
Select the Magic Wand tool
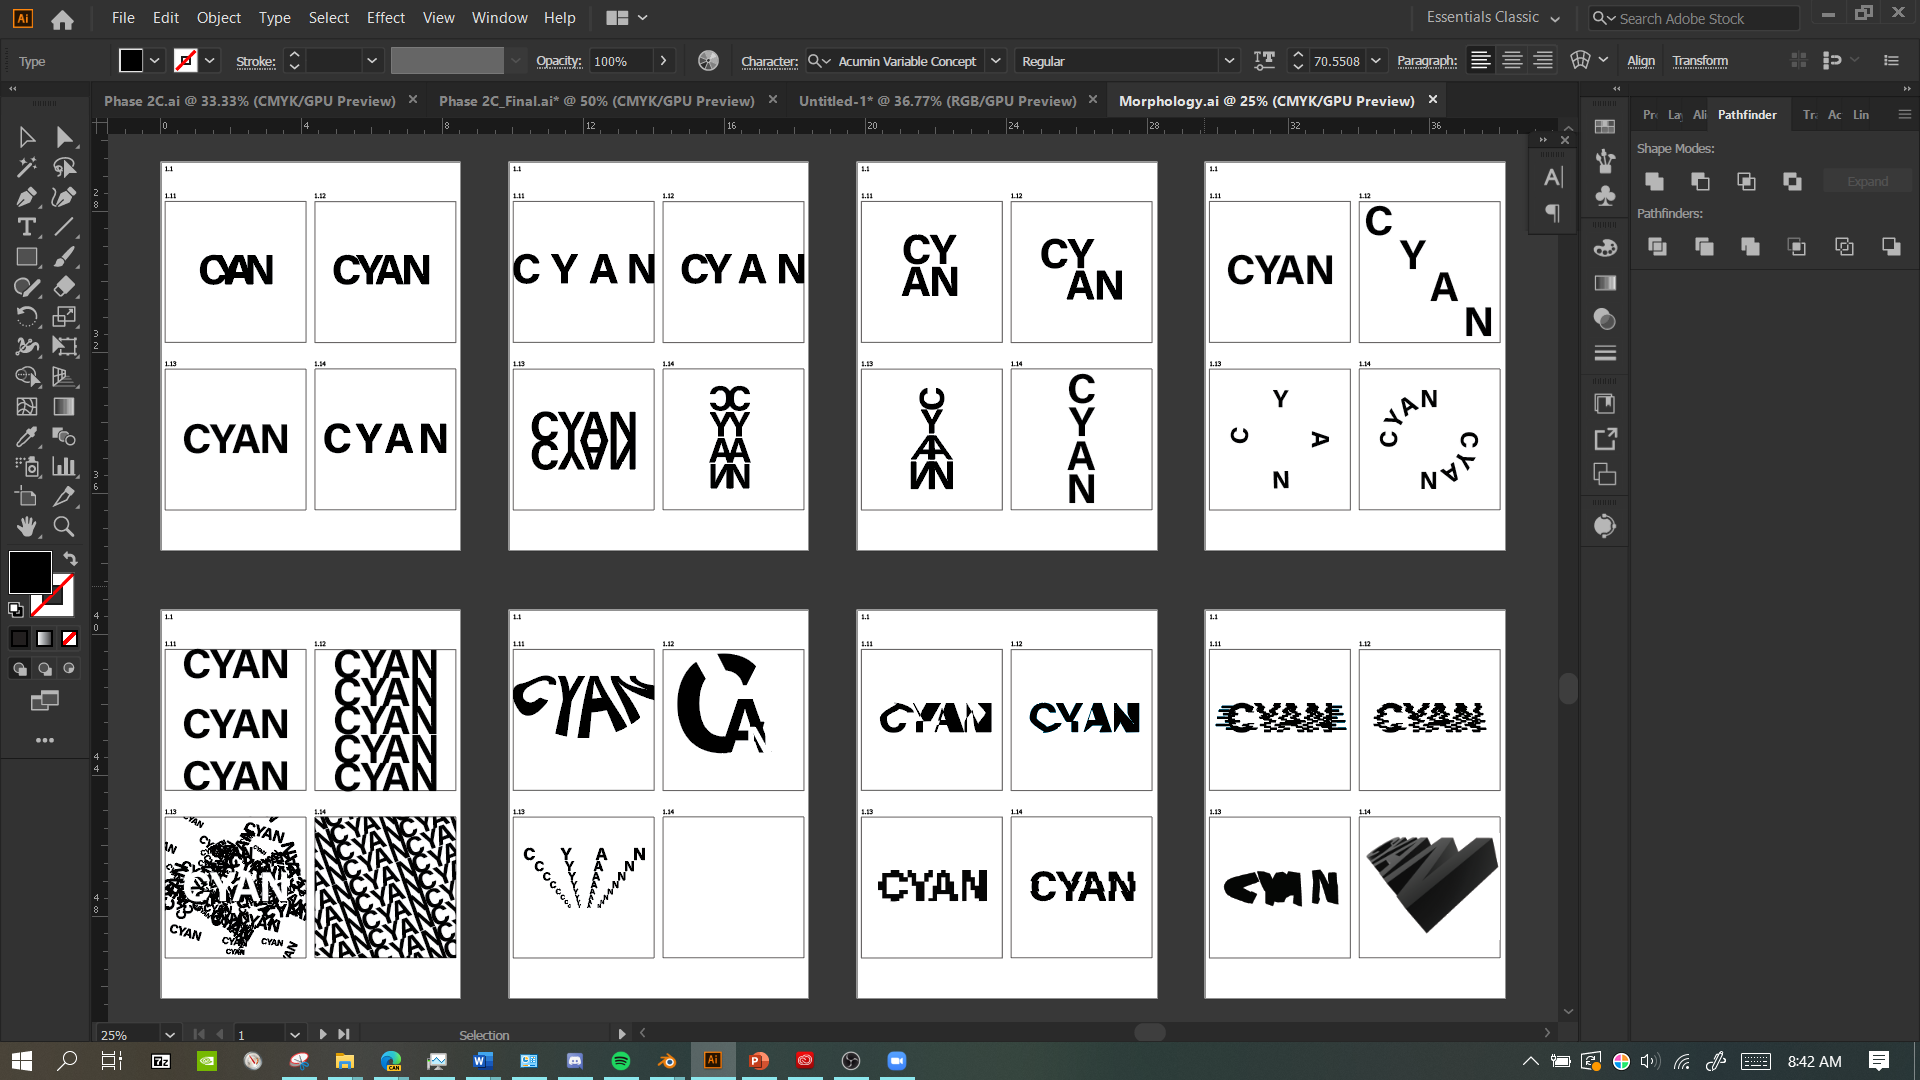pos(27,167)
